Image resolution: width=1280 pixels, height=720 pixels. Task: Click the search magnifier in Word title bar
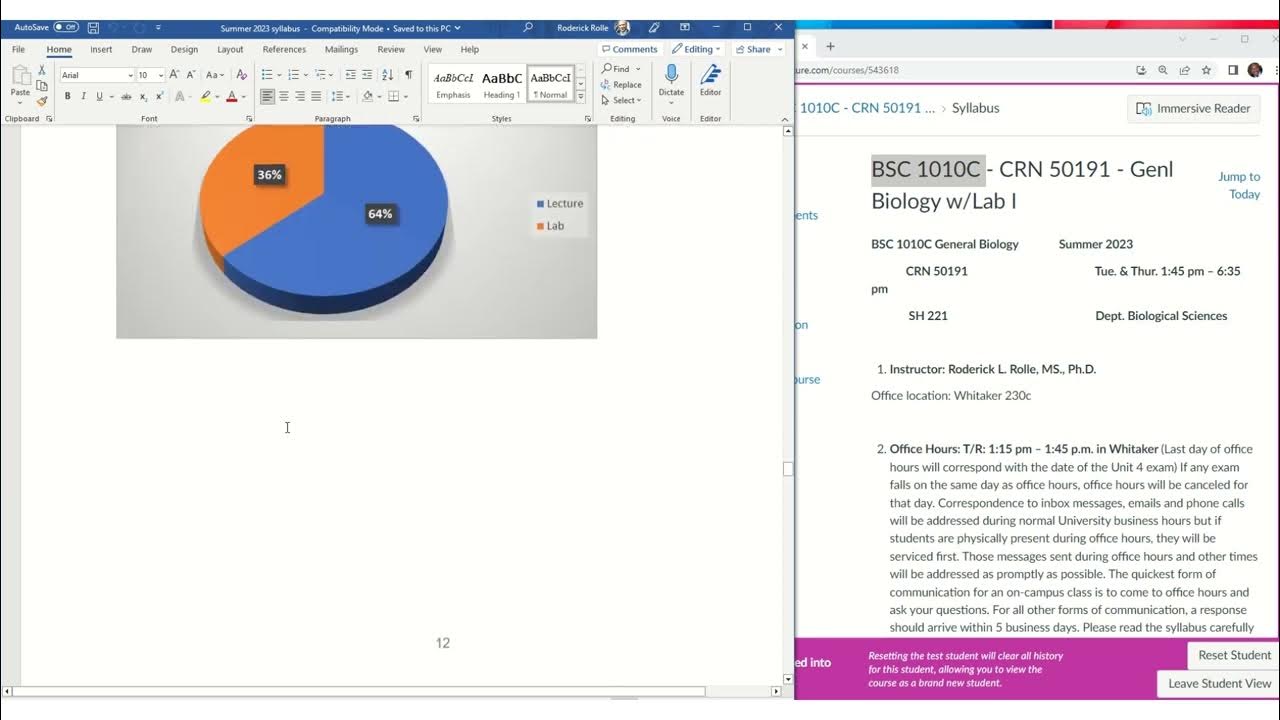tap(528, 28)
